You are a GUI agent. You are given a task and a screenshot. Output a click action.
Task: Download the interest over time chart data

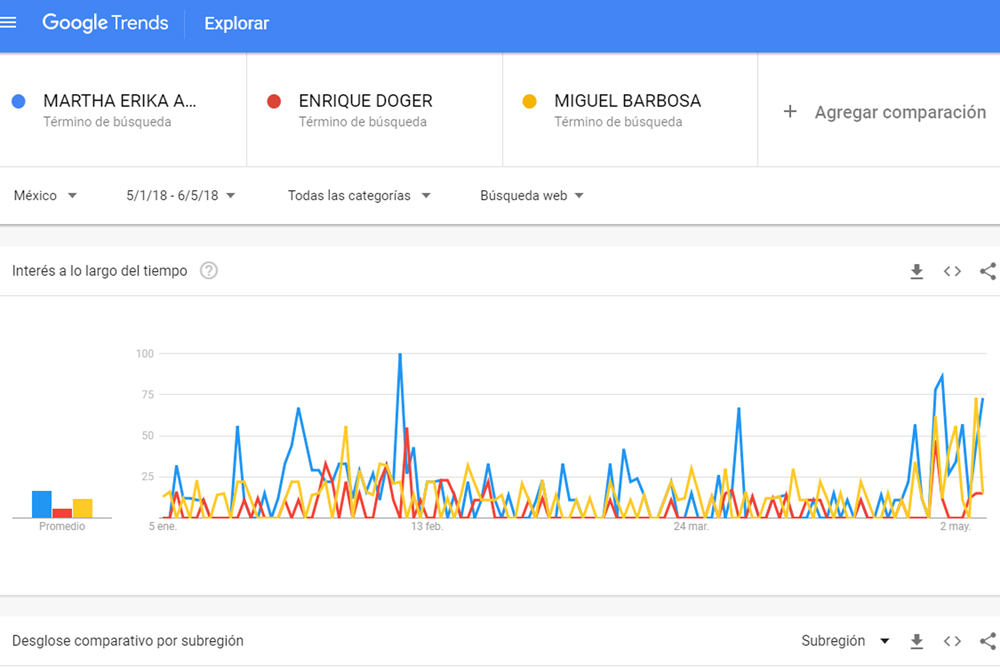coord(916,272)
